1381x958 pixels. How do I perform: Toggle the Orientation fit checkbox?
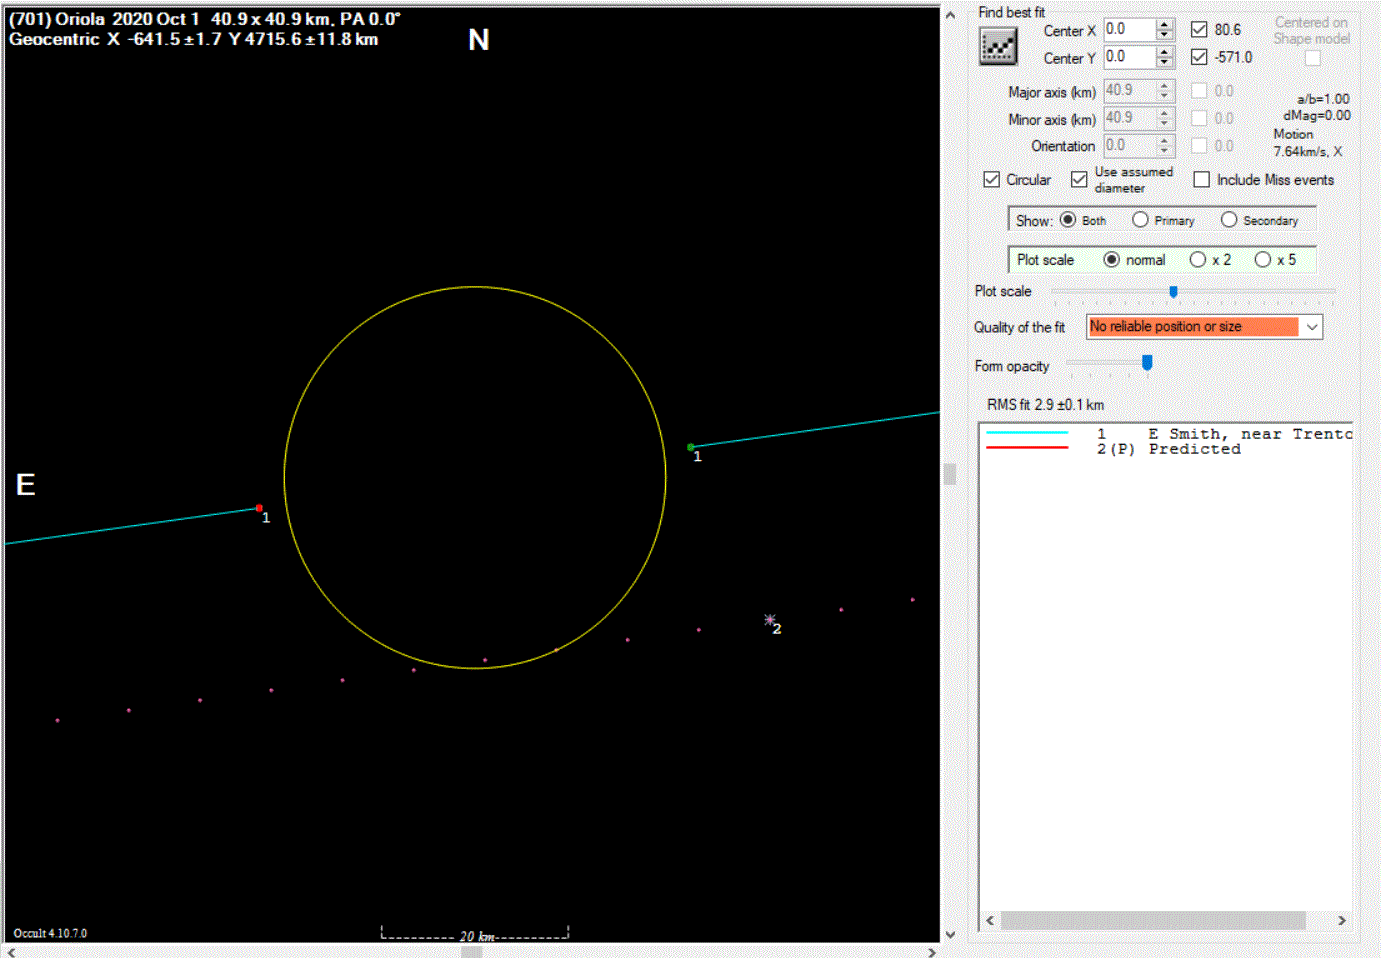(x=1199, y=146)
